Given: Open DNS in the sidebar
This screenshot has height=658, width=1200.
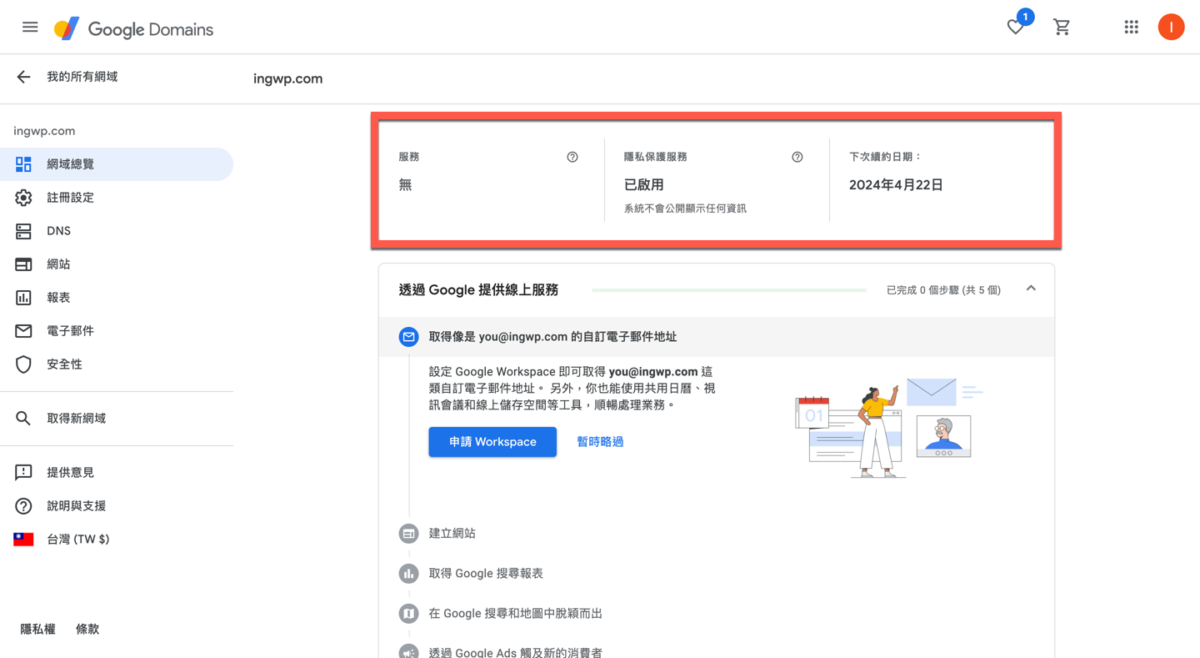Looking at the screenshot, I should click(116, 231).
